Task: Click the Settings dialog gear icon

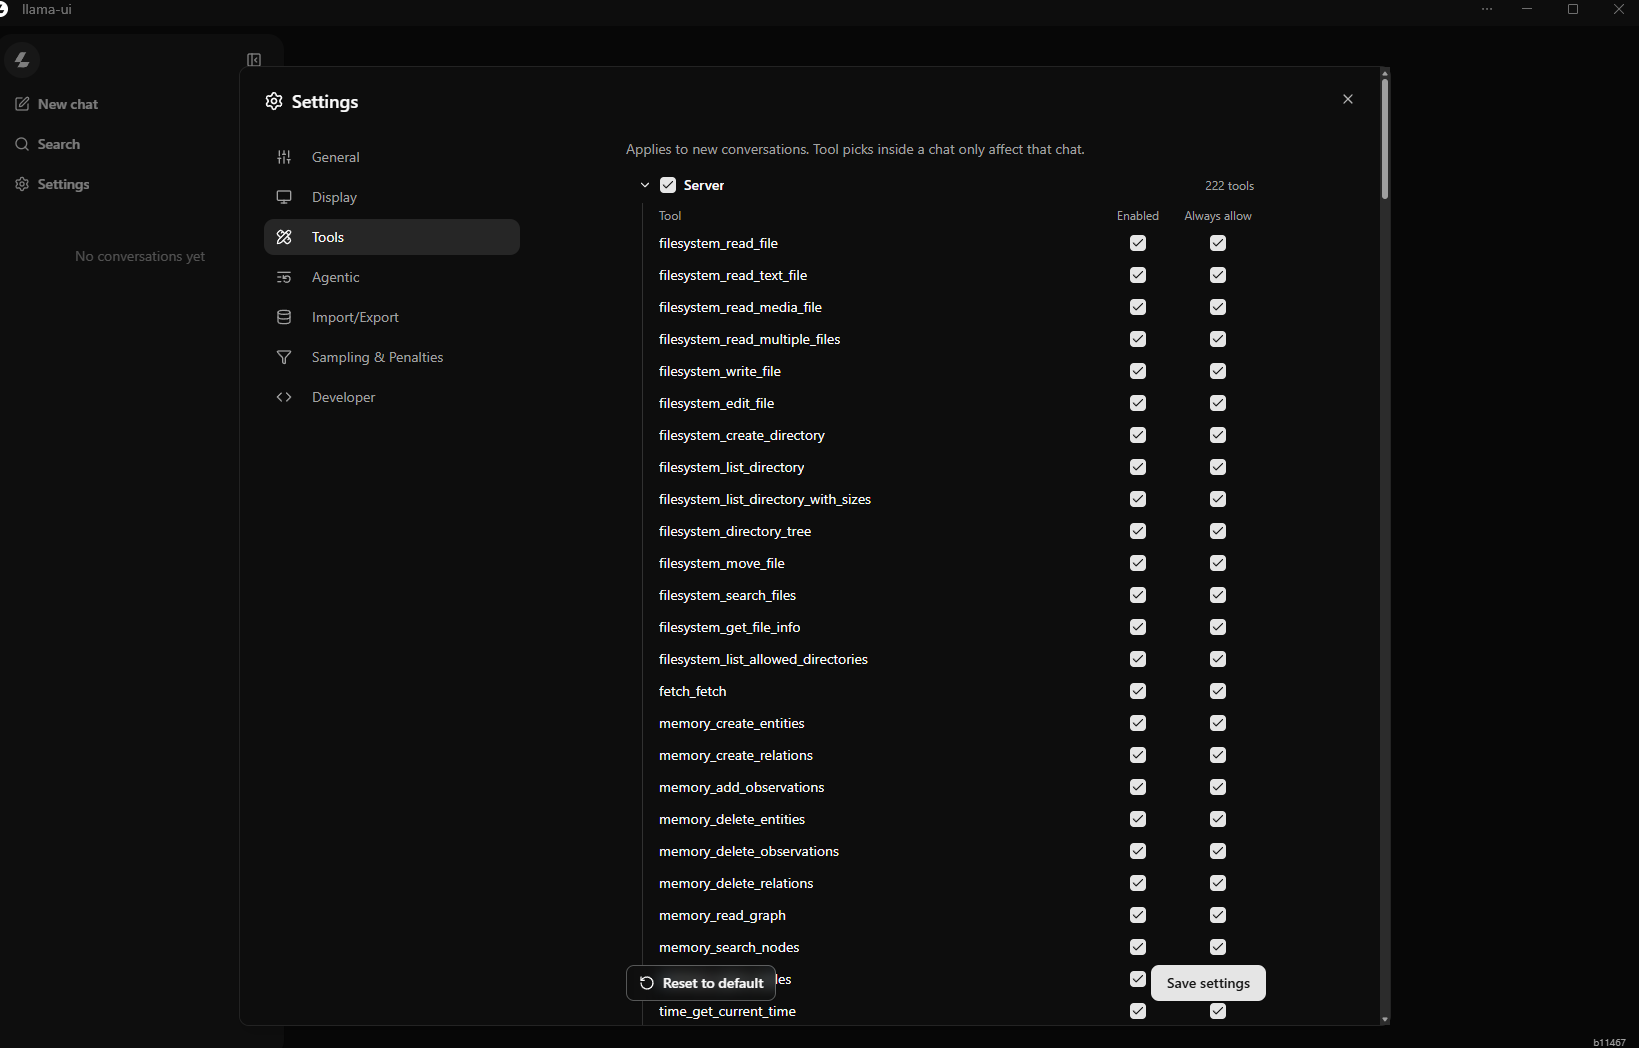Action: tap(274, 101)
